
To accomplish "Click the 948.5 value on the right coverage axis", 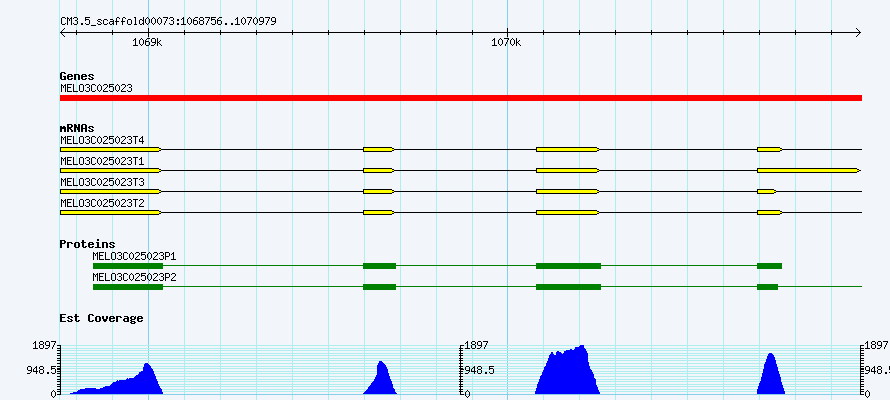I will click(878, 370).
